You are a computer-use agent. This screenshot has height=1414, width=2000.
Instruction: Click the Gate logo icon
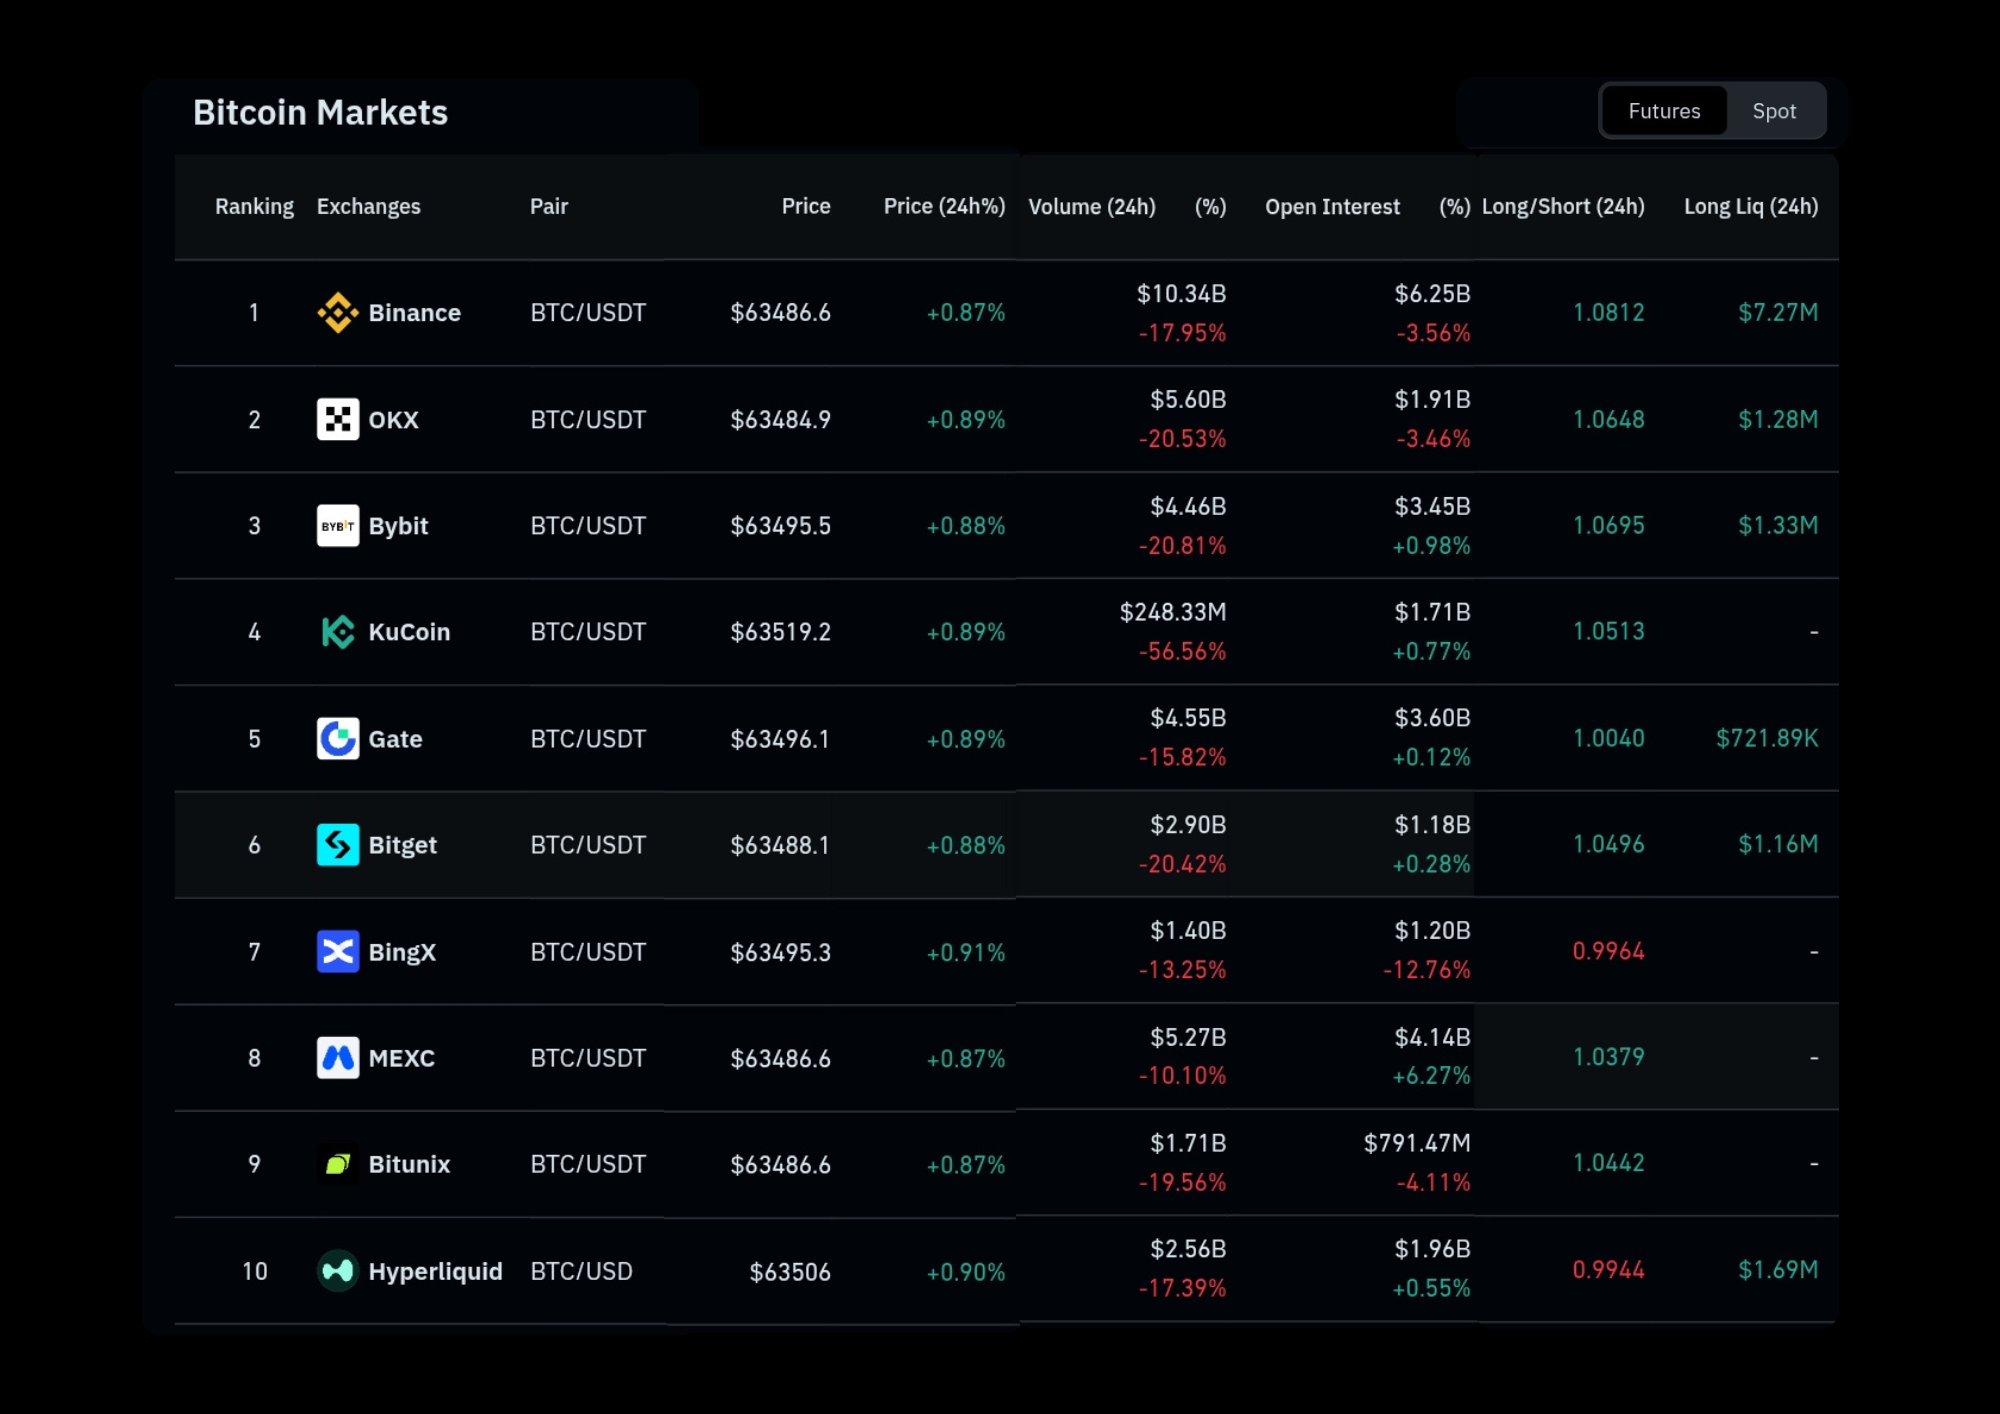(338, 739)
